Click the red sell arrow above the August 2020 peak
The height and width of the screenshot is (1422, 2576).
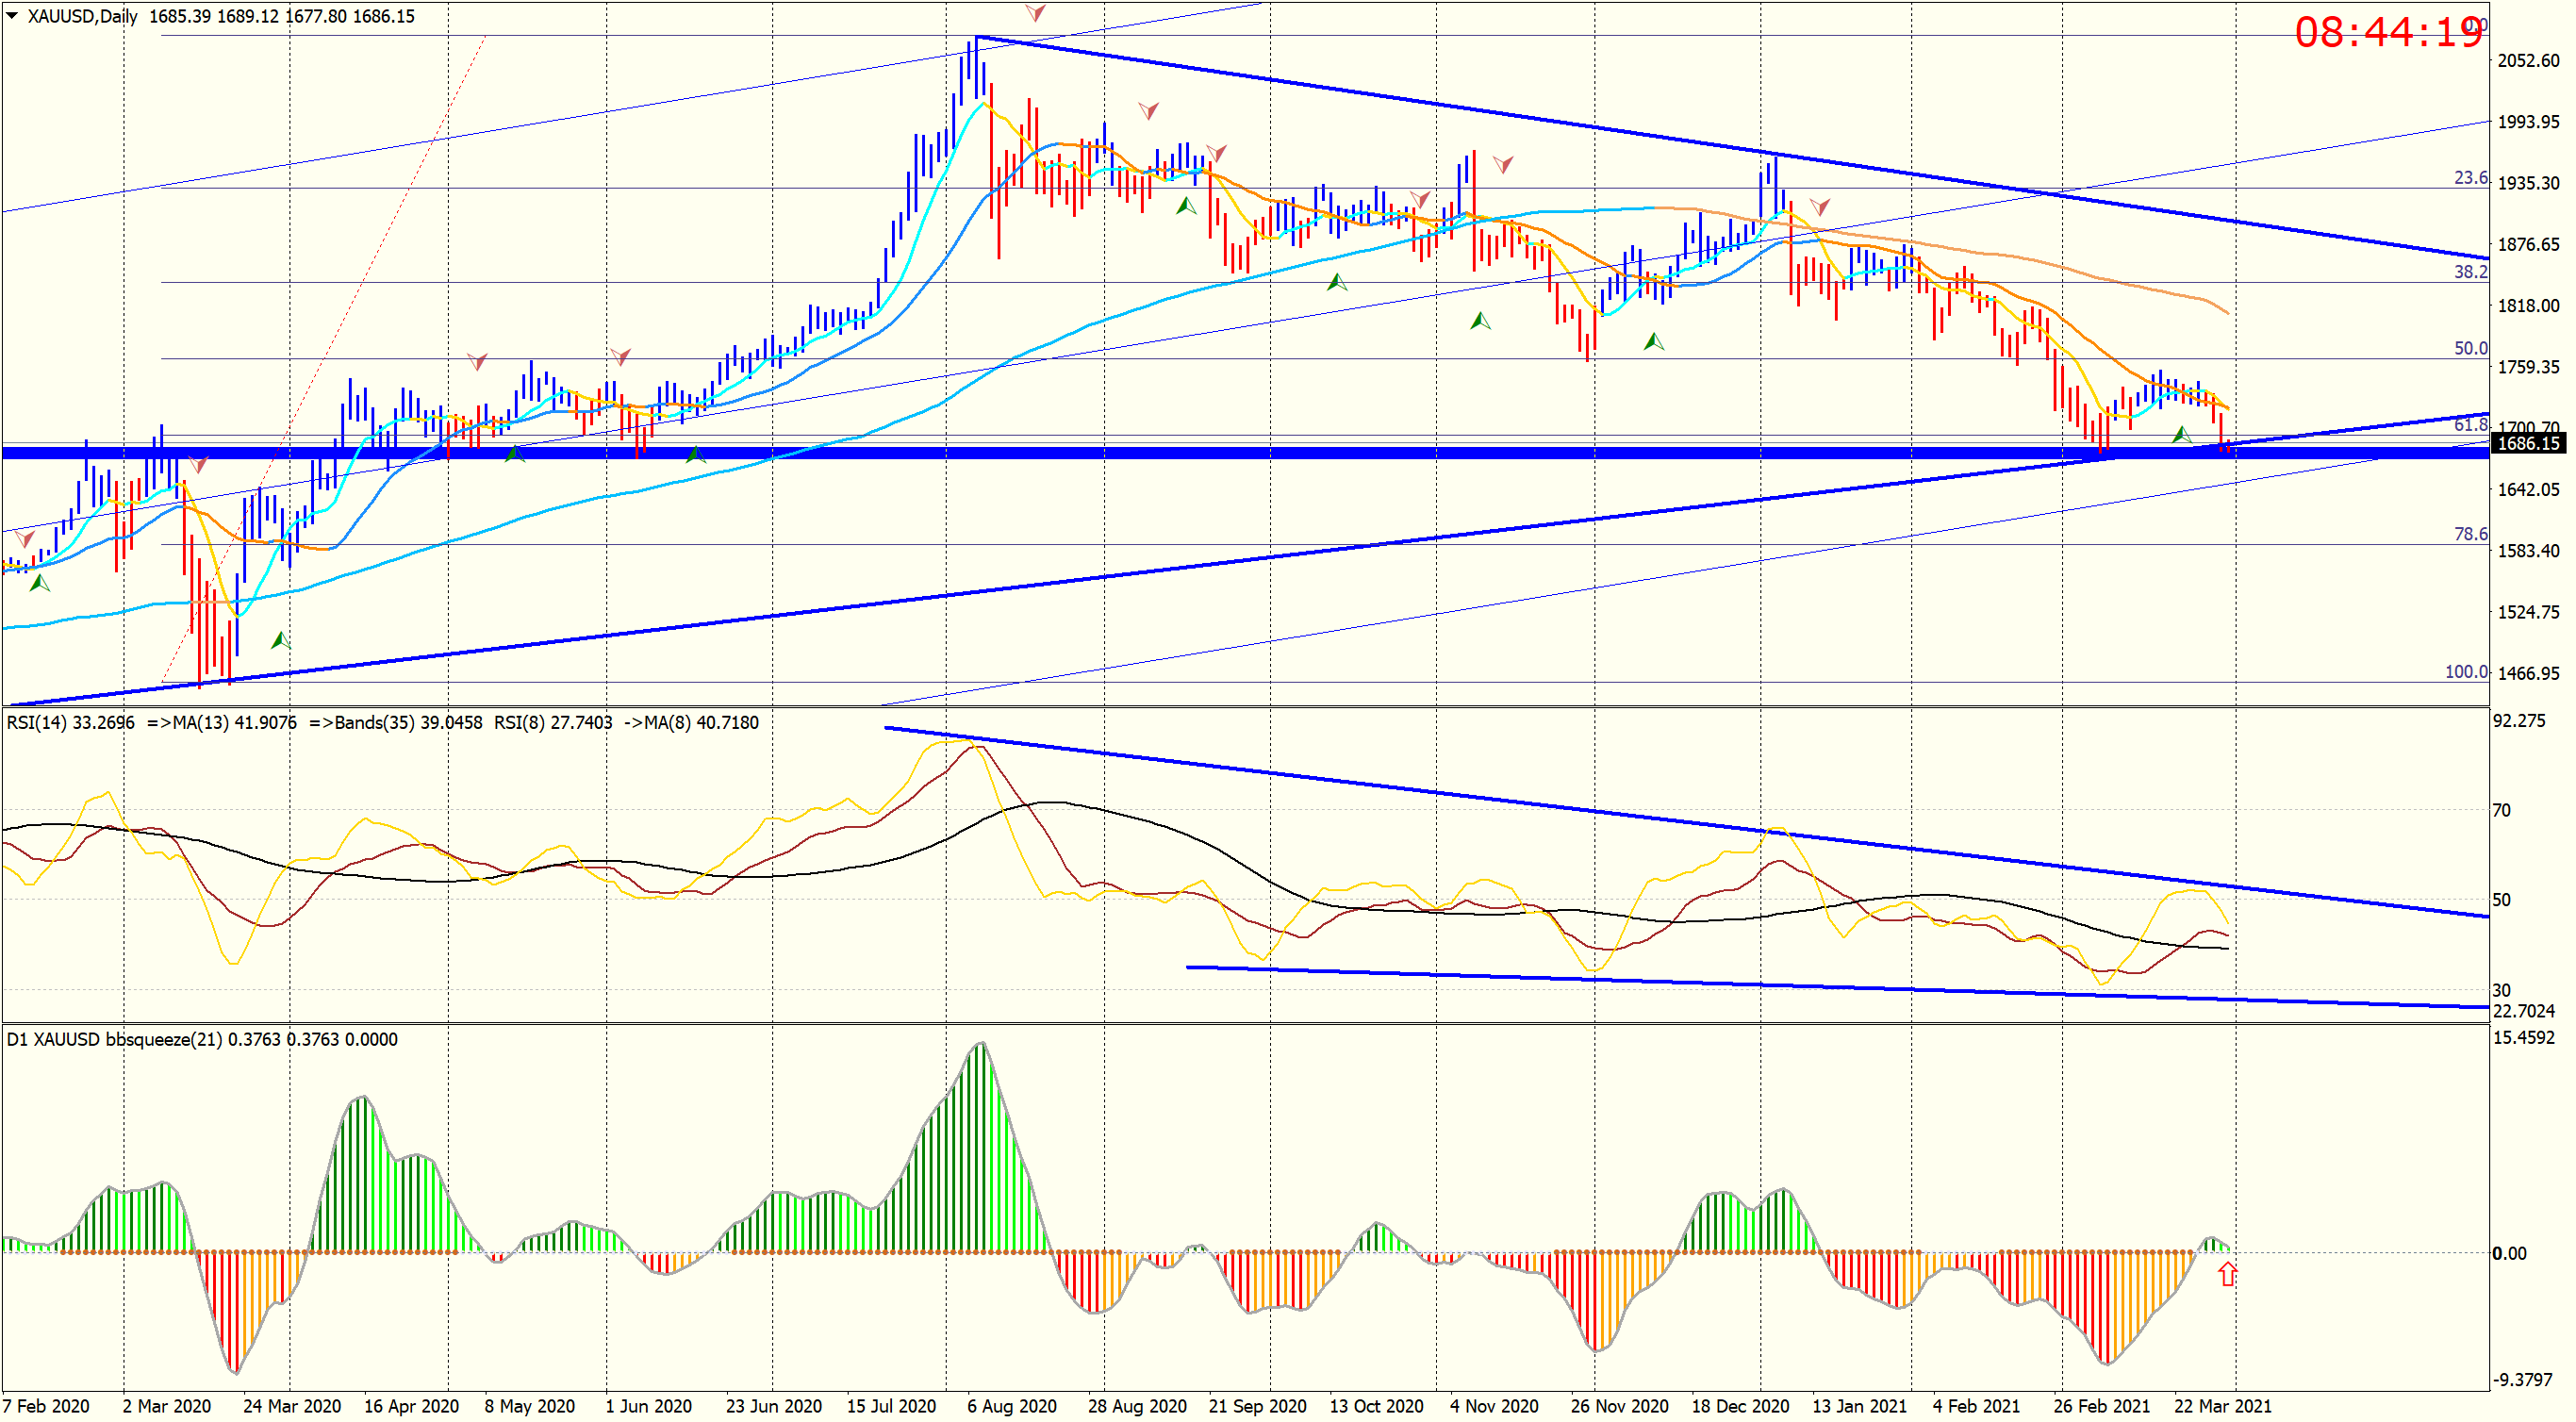pos(1036,13)
